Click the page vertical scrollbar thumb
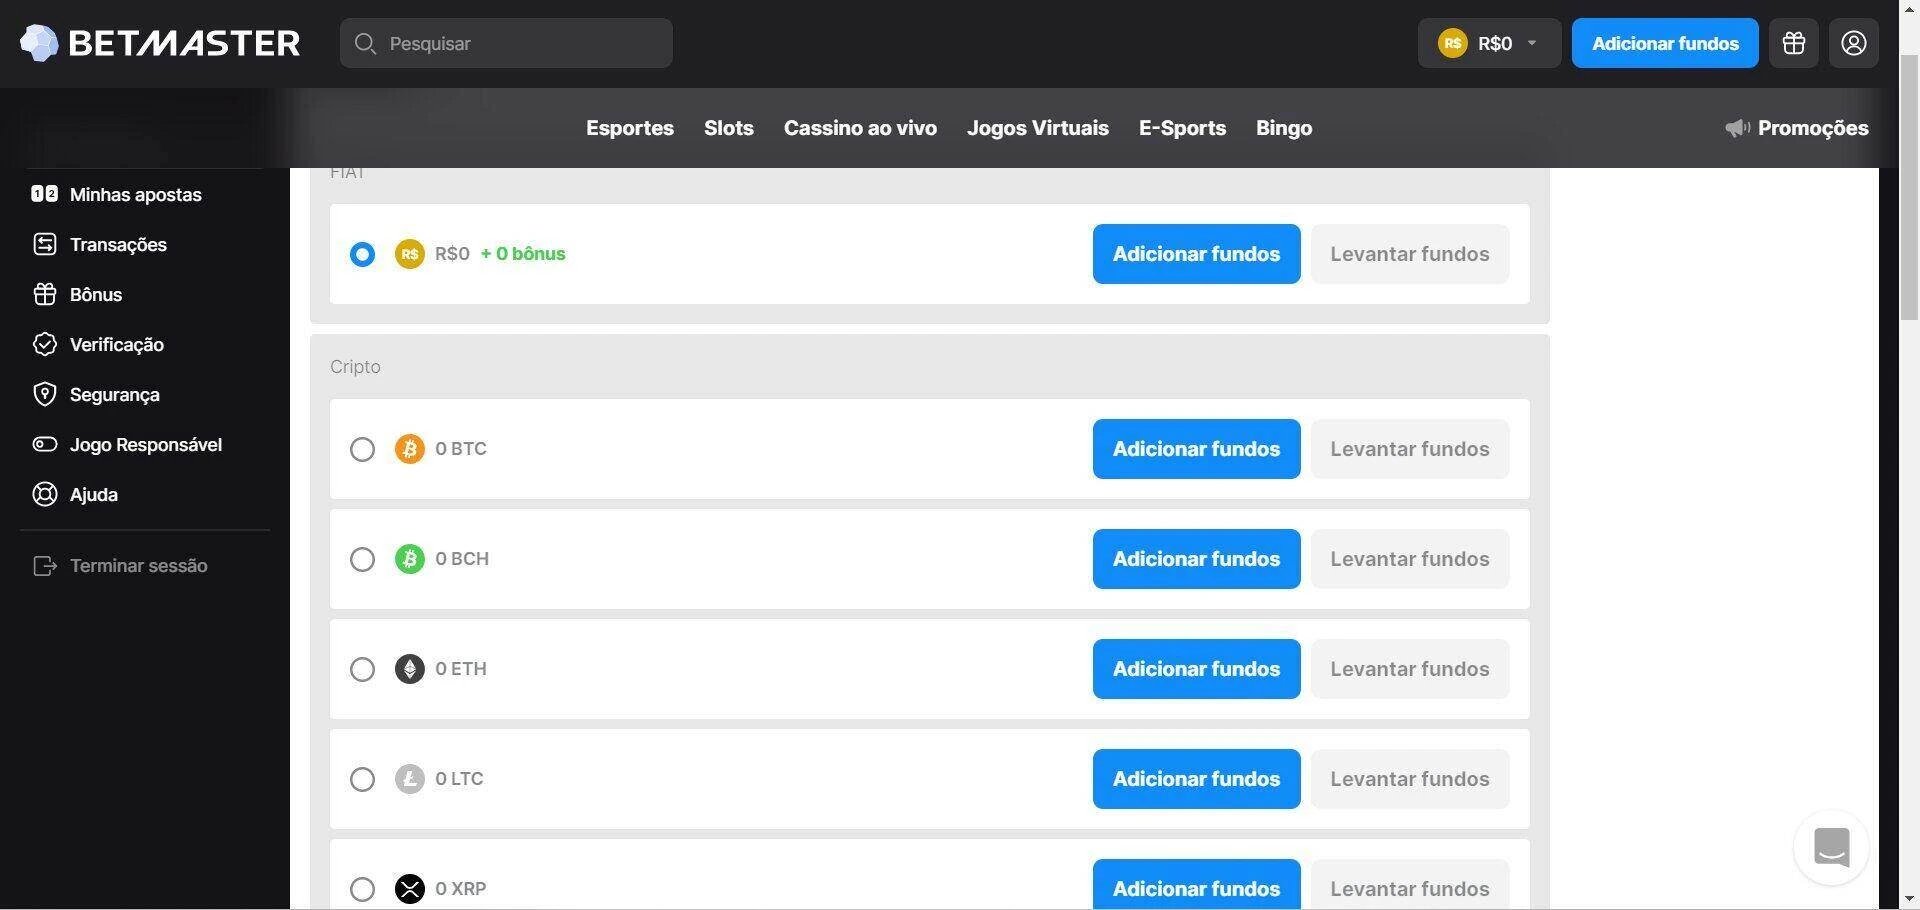Screen dimensions: 1920x910 (x=1909, y=185)
